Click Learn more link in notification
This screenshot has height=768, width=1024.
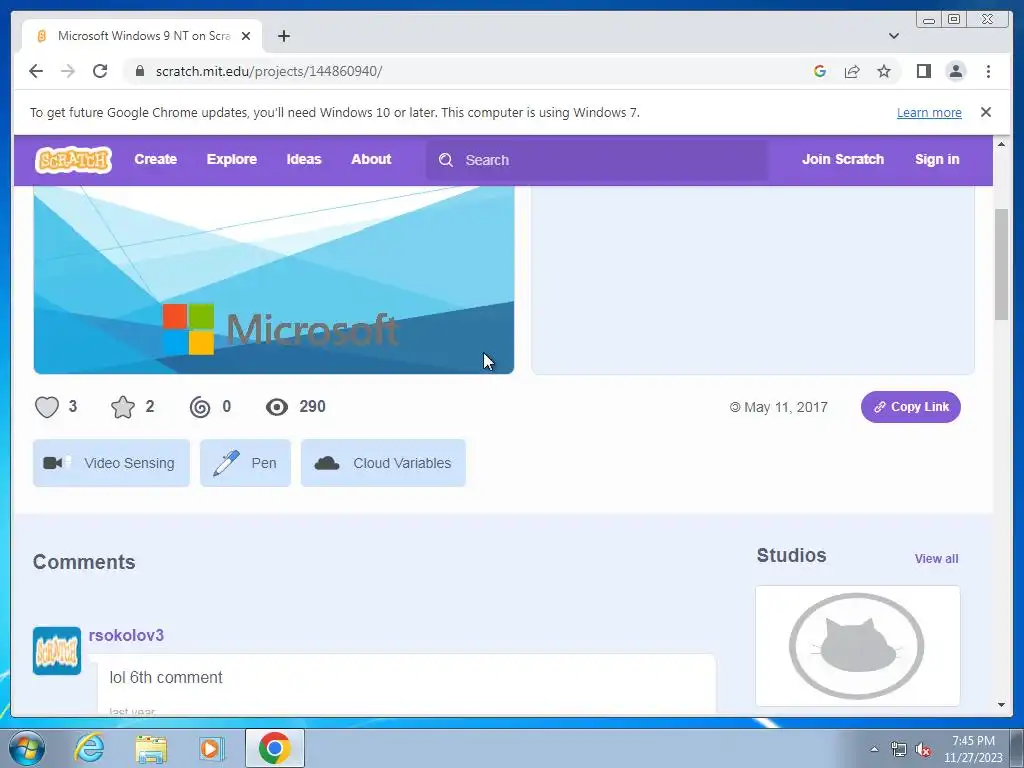click(929, 112)
